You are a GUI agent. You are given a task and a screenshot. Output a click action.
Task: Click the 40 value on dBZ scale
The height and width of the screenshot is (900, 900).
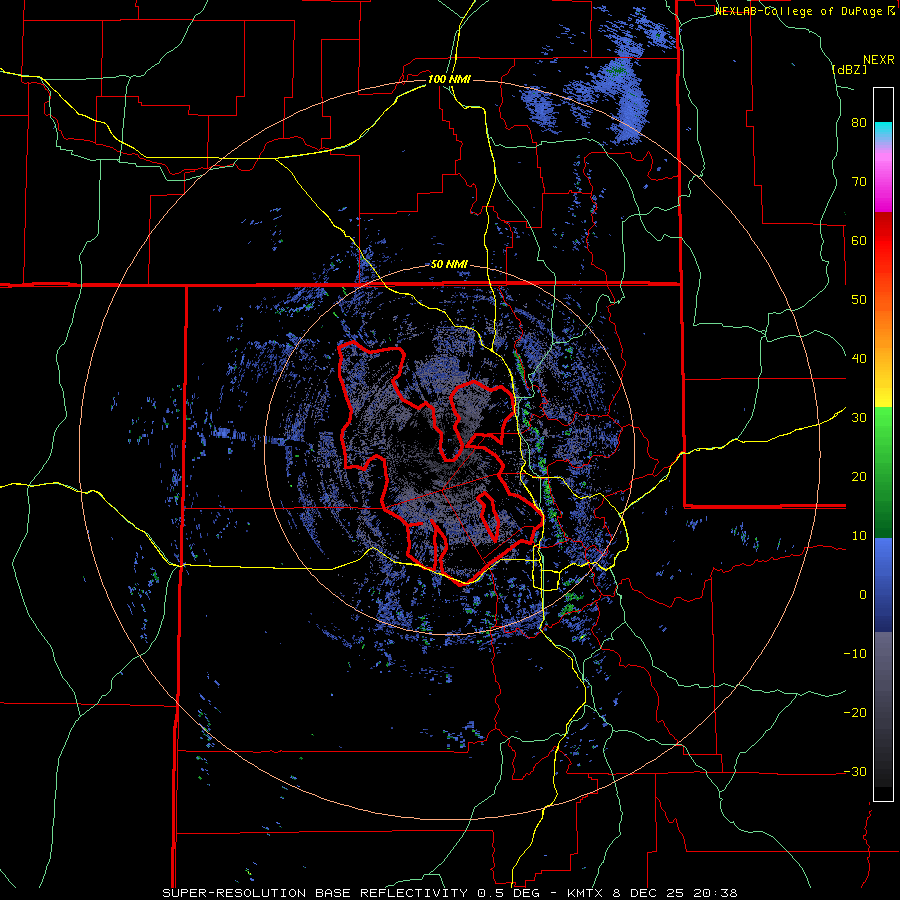point(859,359)
